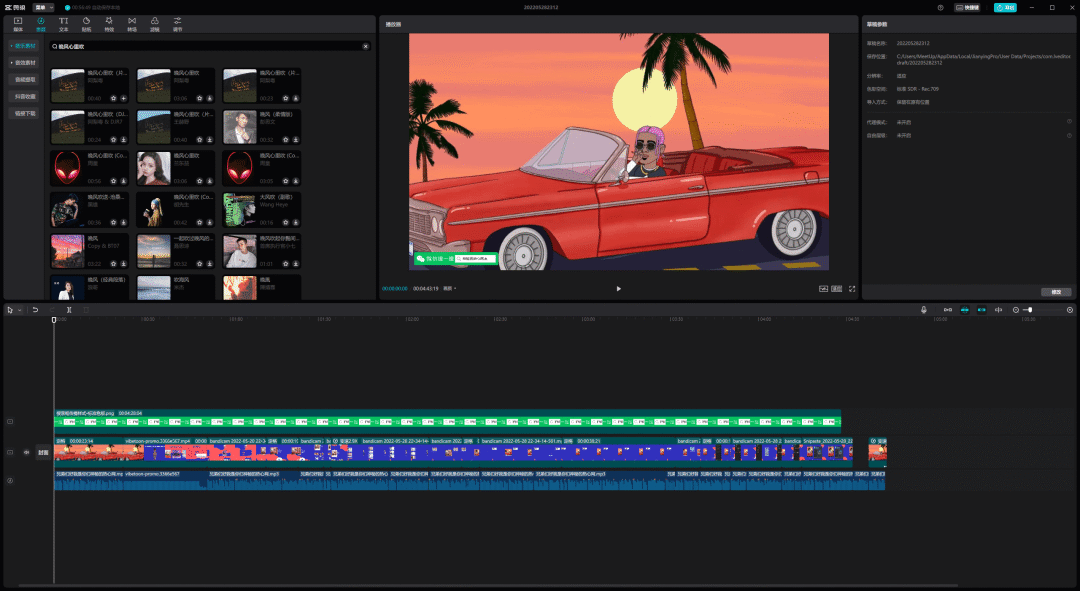The image size is (1080, 591).
Task: Favorite the 03:05 alien cover song
Action: point(286,181)
